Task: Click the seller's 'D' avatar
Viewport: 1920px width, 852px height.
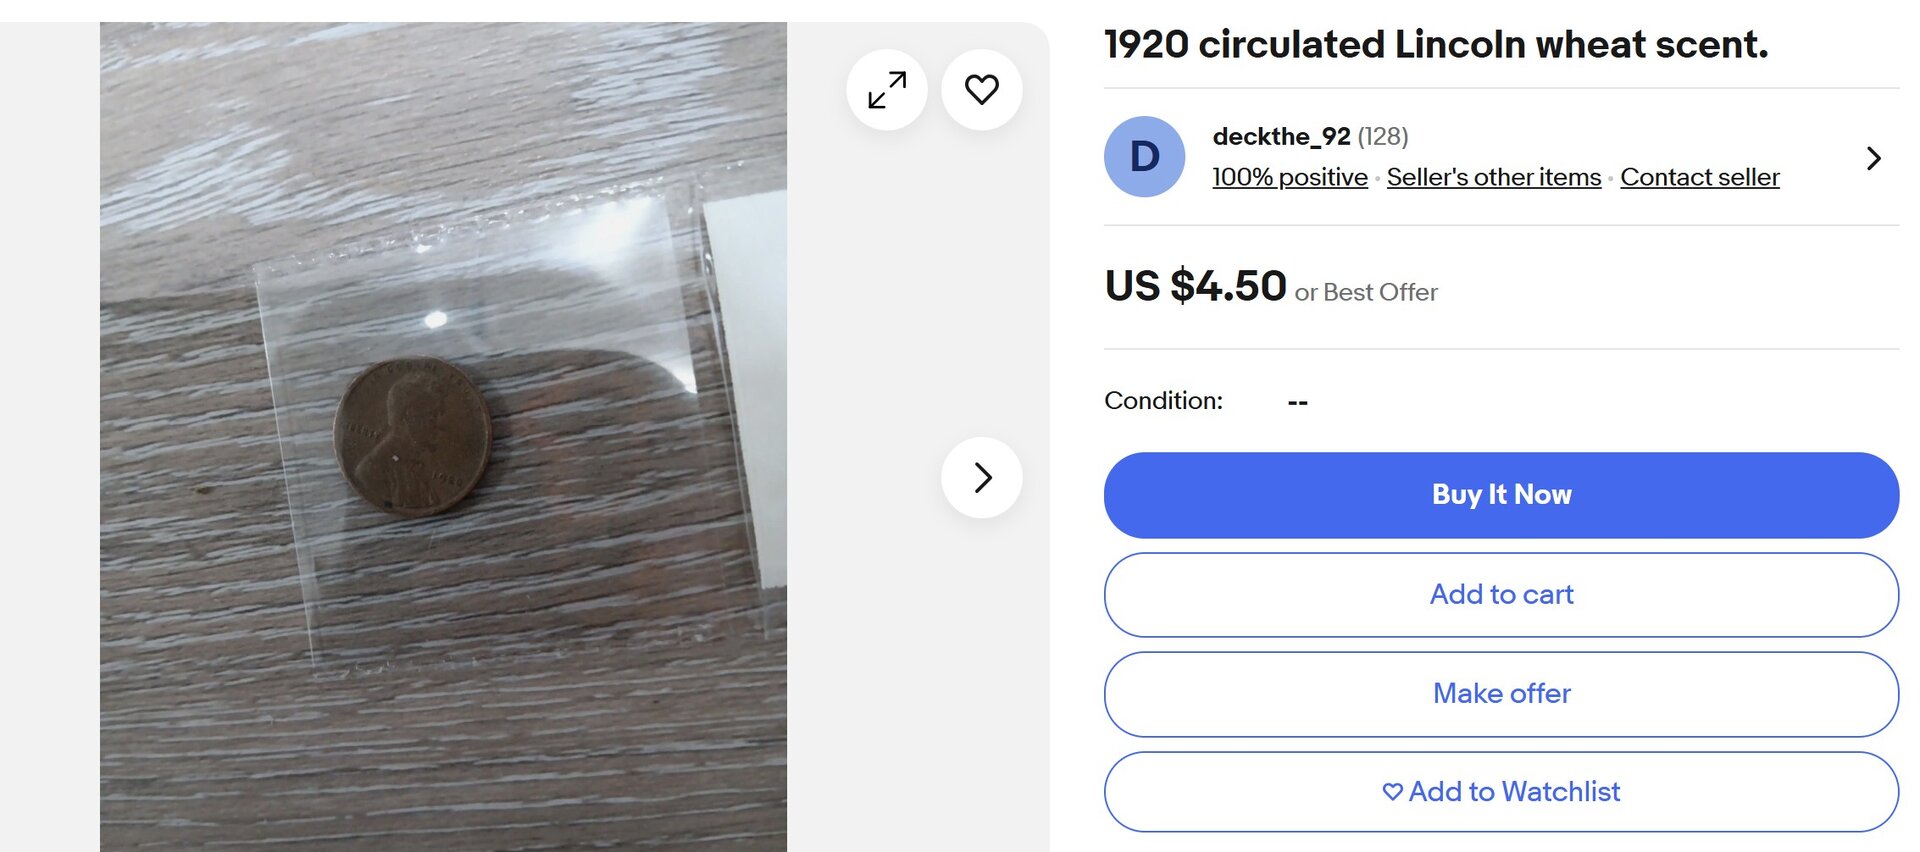Action: click(1144, 157)
